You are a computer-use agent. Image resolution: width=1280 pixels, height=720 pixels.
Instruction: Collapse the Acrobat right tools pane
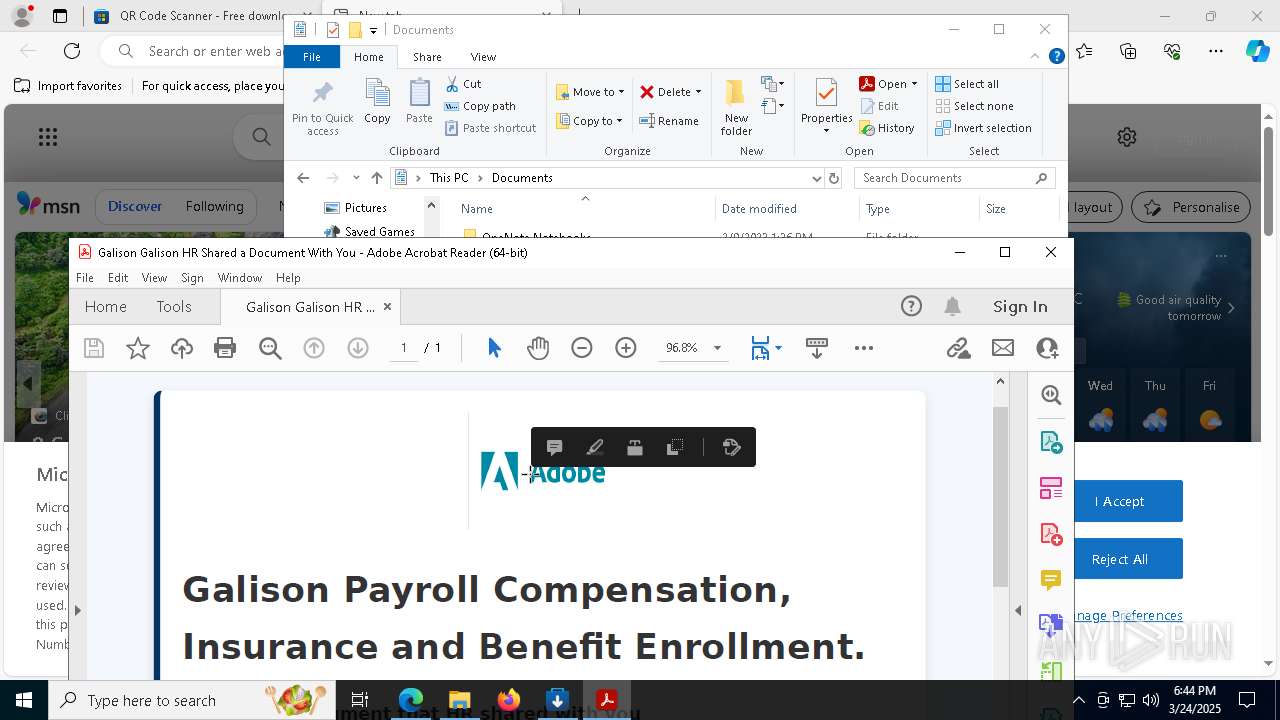(1018, 610)
